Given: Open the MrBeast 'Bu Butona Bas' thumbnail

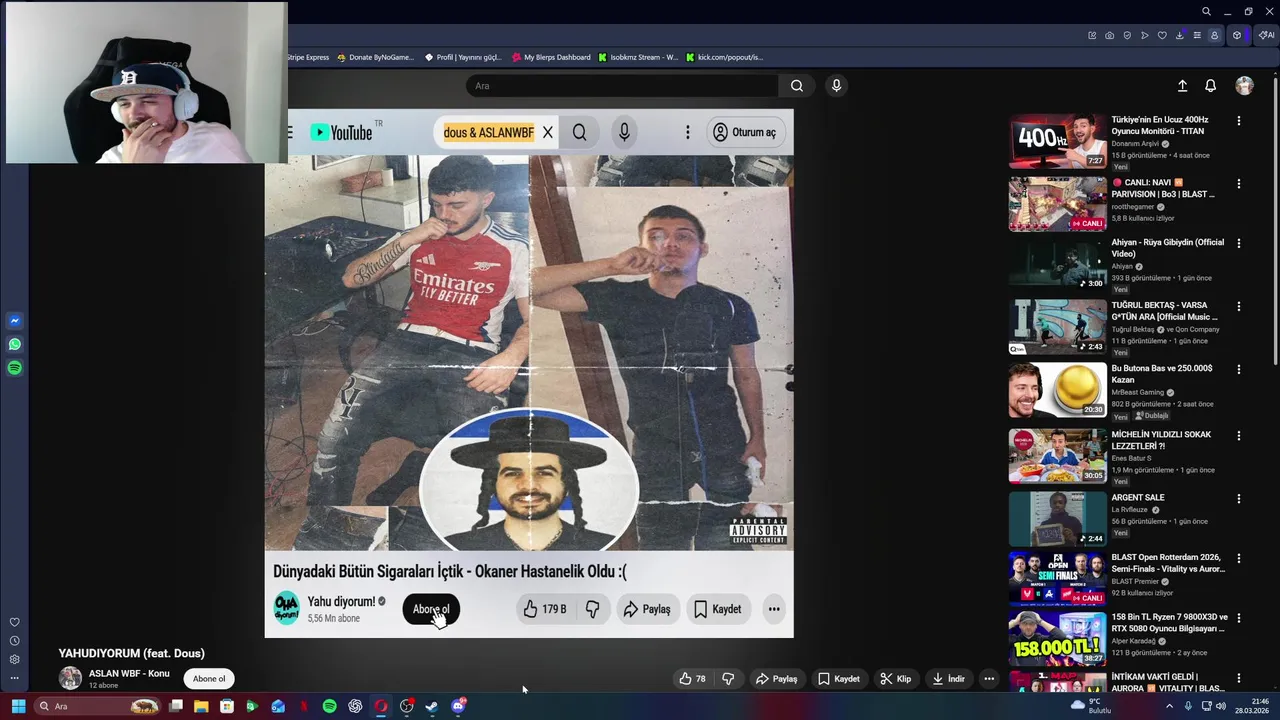Looking at the screenshot, I should click(x=1057, y=389).
